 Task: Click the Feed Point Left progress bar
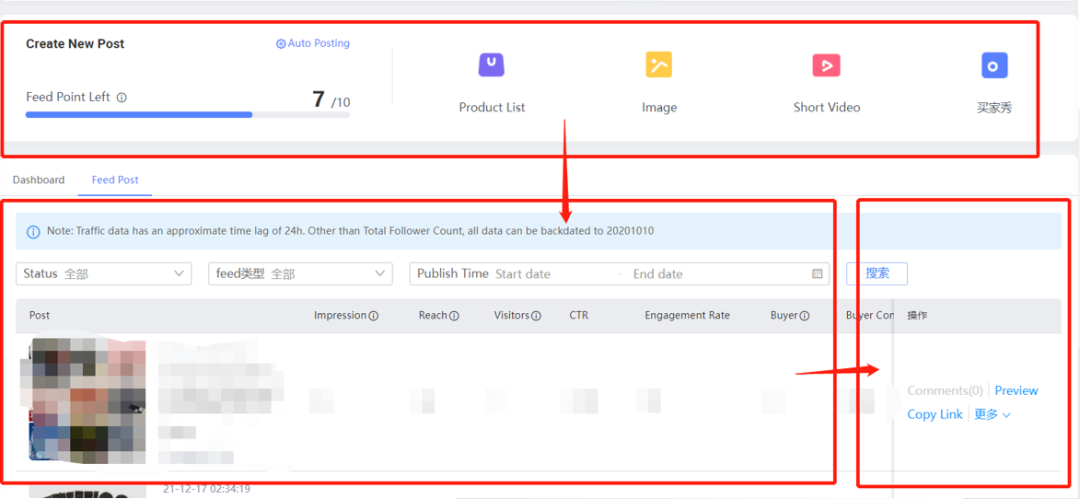click(x=187, y=115)
